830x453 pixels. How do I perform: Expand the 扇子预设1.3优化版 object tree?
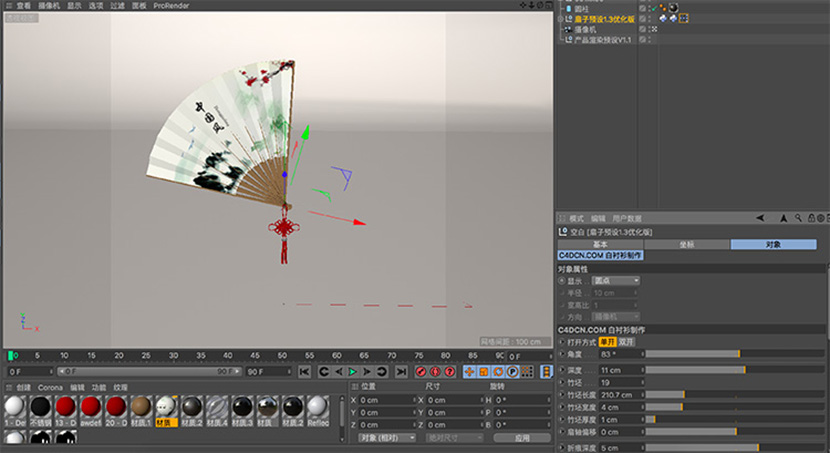point(560,19)
